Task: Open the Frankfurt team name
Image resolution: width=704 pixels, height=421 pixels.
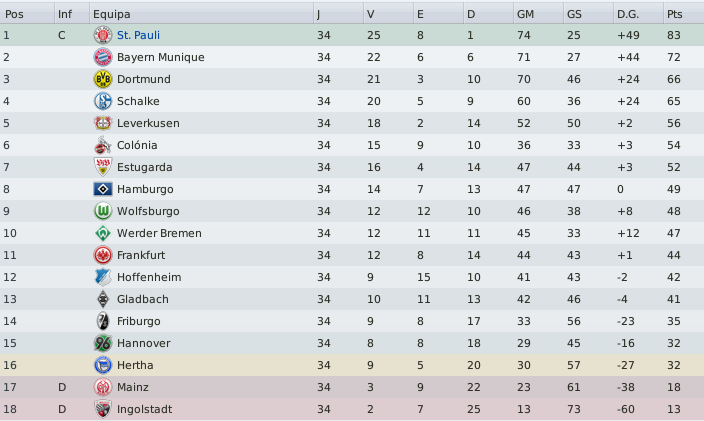Action: [x=142, y=255]
